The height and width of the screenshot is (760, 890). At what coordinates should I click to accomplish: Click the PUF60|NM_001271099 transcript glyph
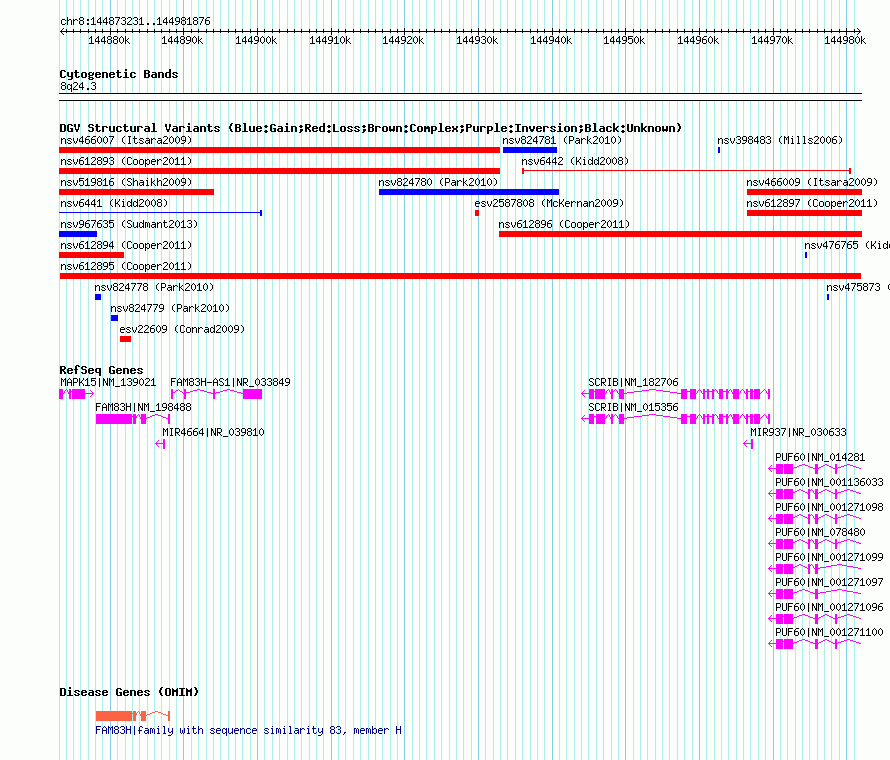click(815, 569)
